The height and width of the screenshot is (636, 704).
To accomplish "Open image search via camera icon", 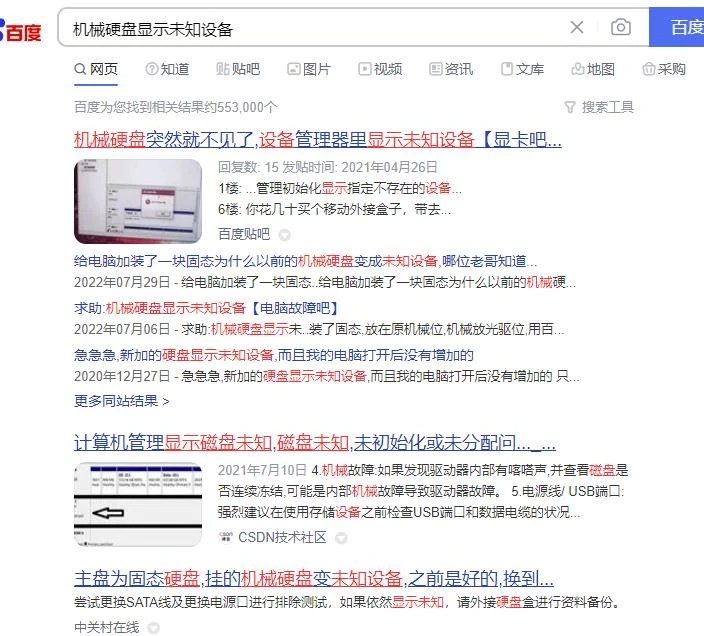I will [x=620, y=27].
